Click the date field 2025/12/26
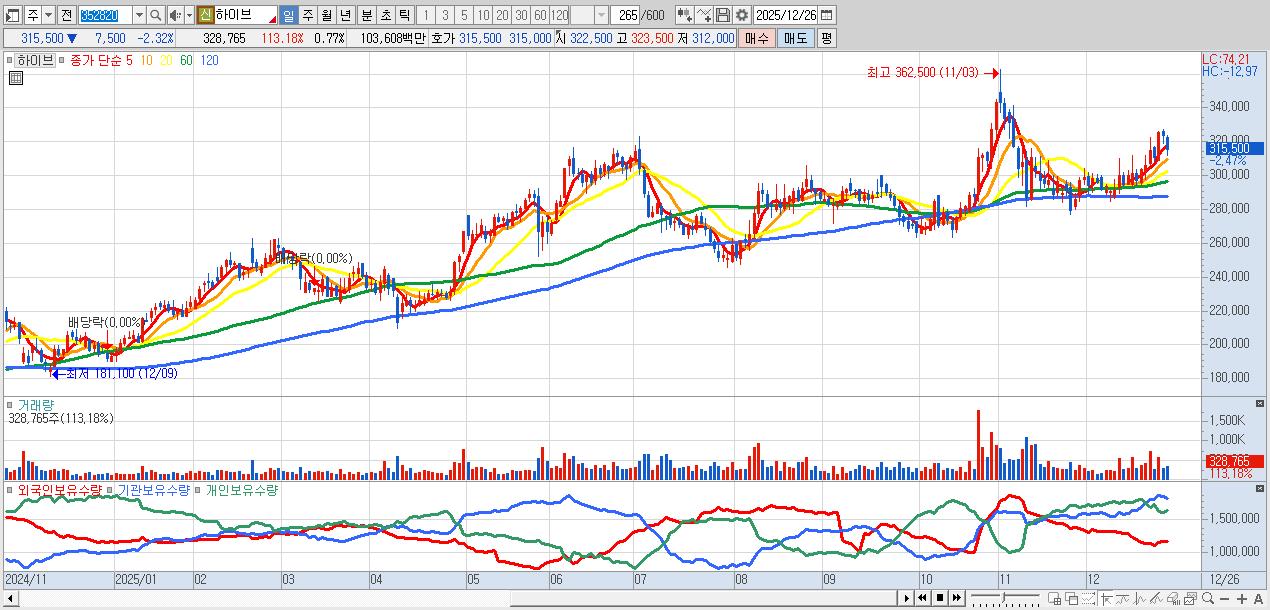 click(x=786, y=15)
